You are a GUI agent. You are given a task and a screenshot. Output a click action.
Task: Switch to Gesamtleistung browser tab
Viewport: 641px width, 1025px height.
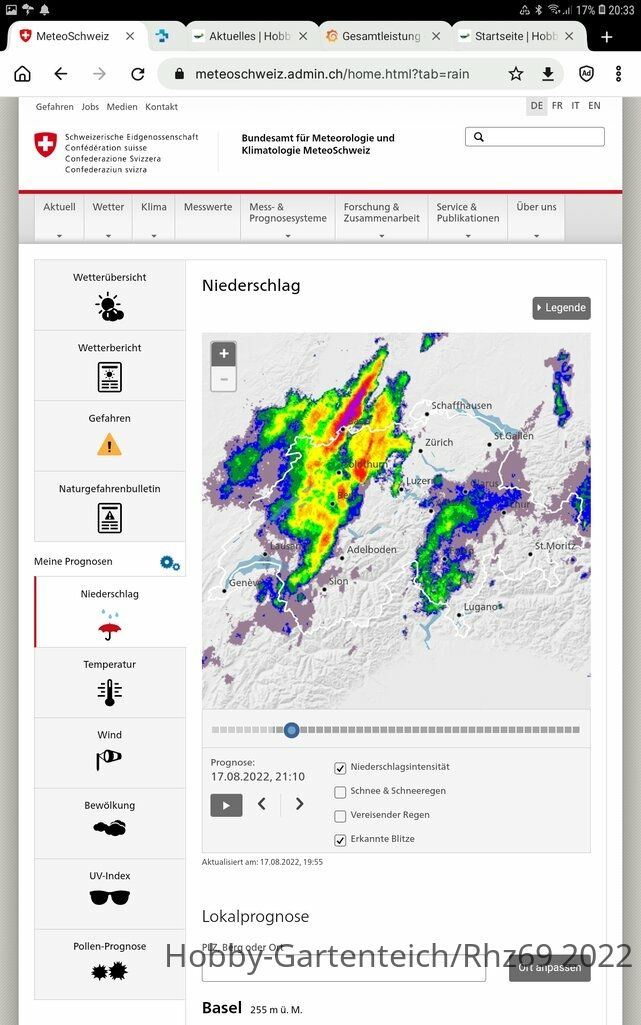[382, 37]
